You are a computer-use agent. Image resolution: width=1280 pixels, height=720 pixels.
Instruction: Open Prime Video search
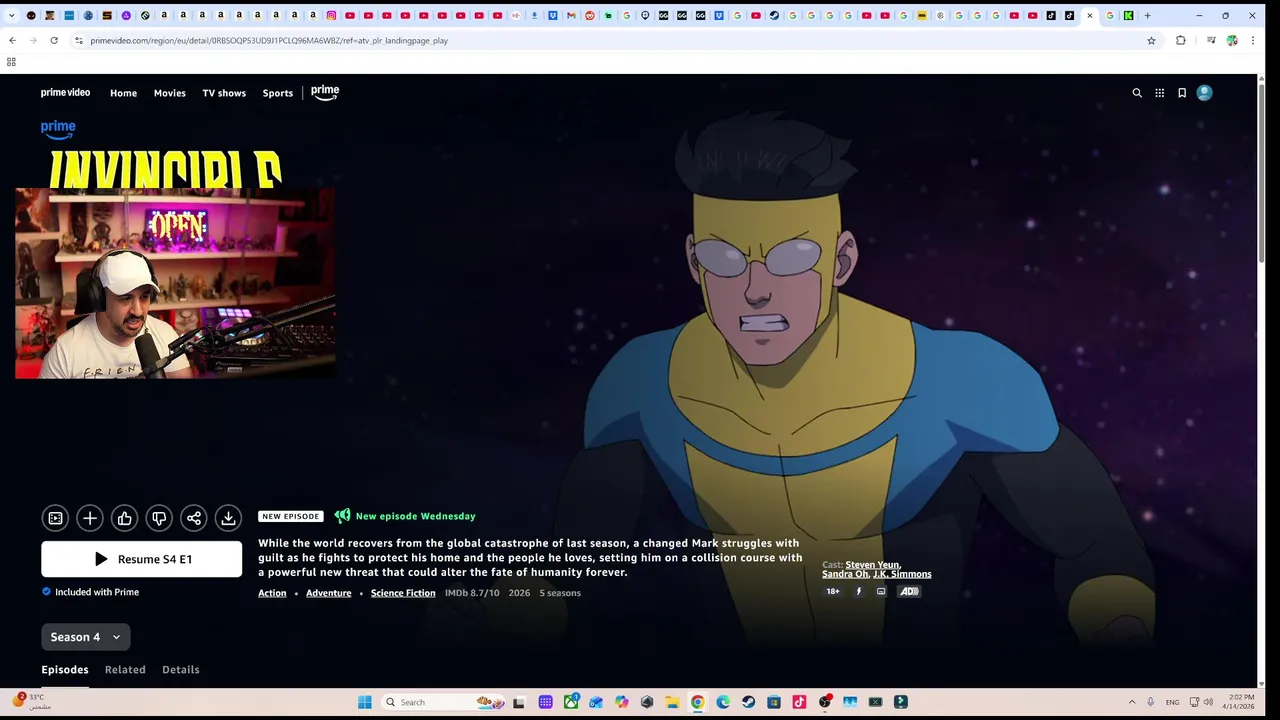tap(1137, 93)
